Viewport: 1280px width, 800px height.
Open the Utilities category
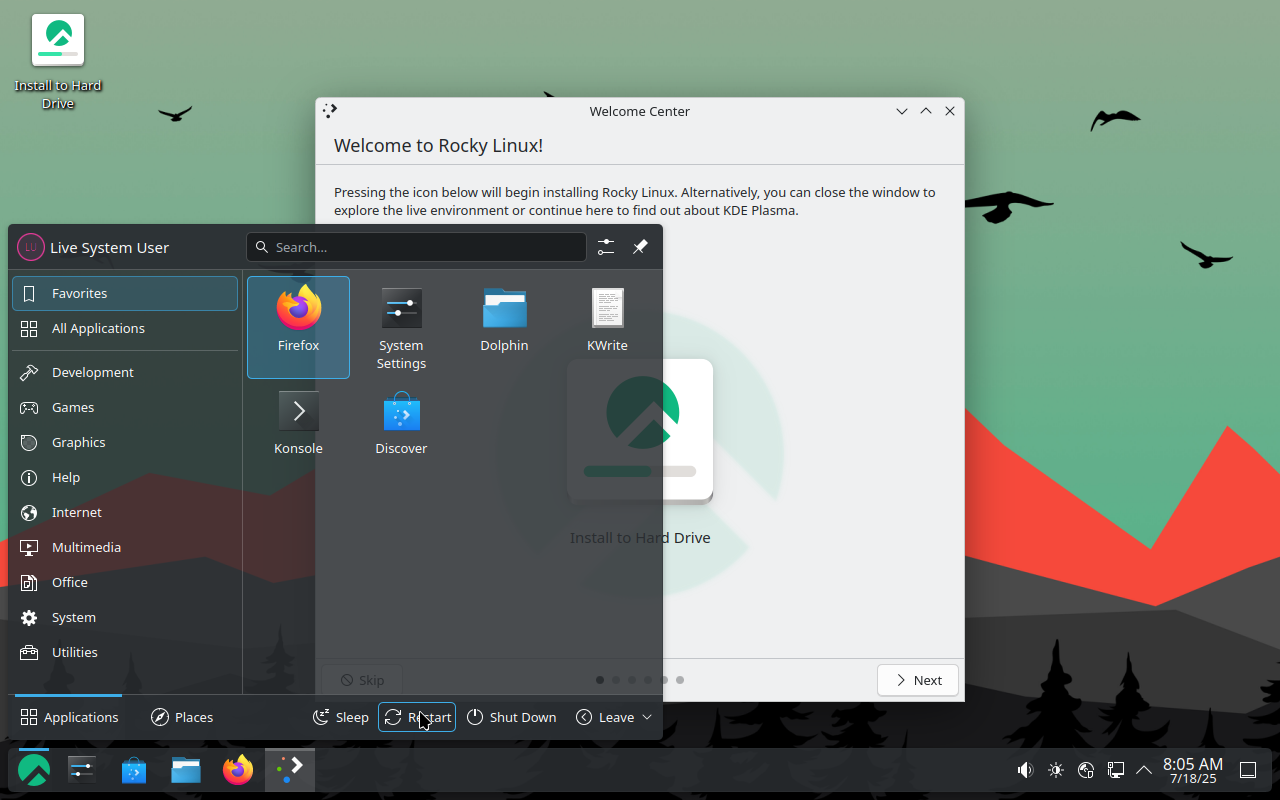125,652
